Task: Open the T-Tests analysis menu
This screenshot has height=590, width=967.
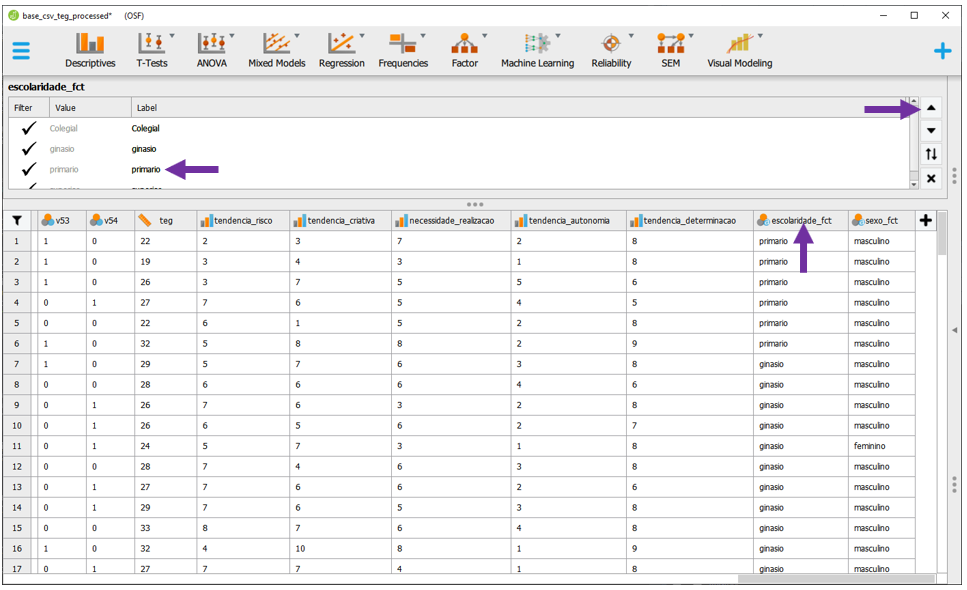Action: [152, 50]
